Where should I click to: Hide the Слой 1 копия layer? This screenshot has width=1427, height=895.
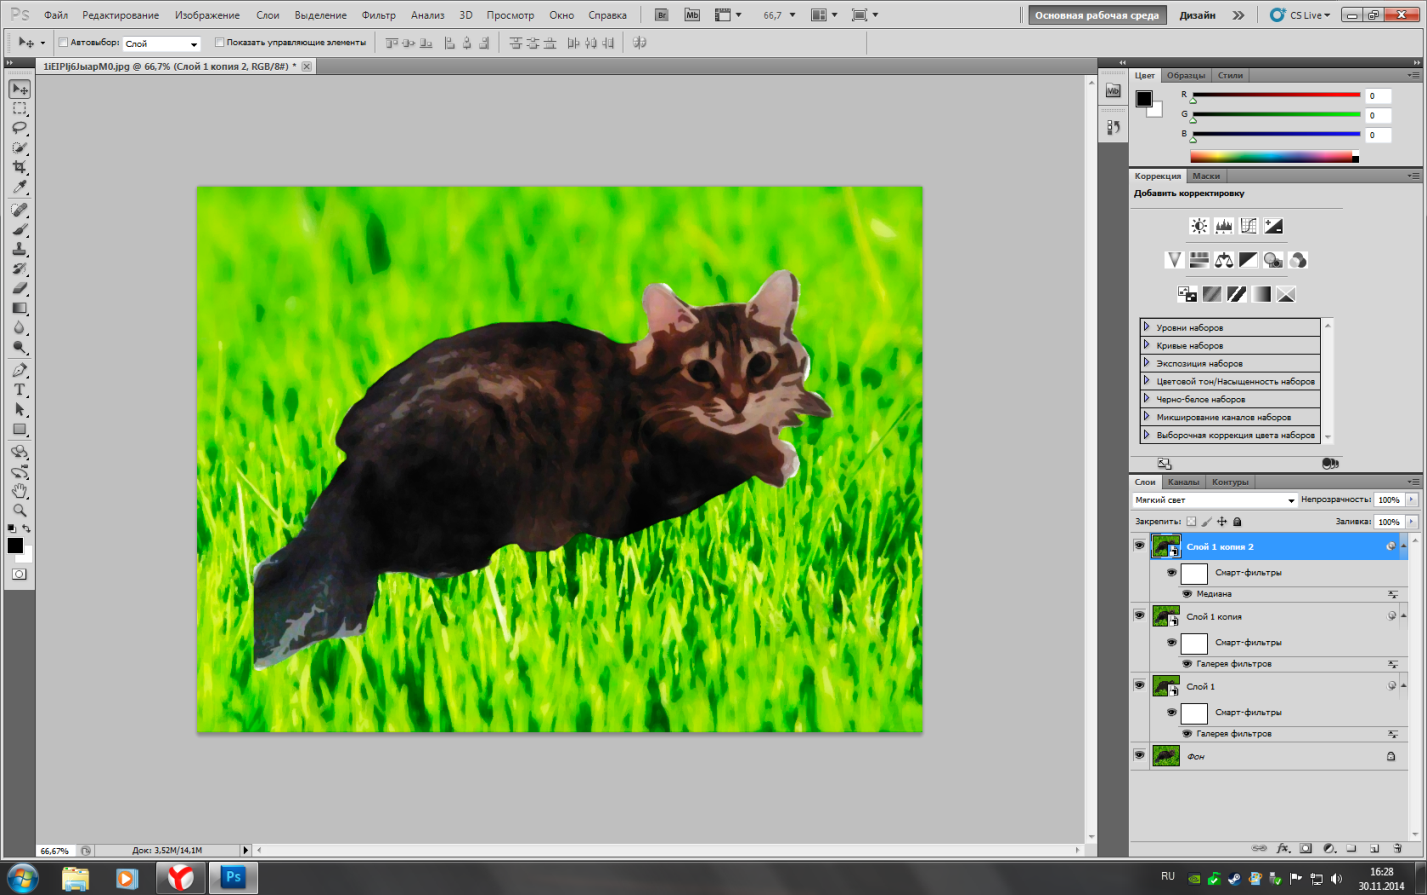(x=1139, y=616)
